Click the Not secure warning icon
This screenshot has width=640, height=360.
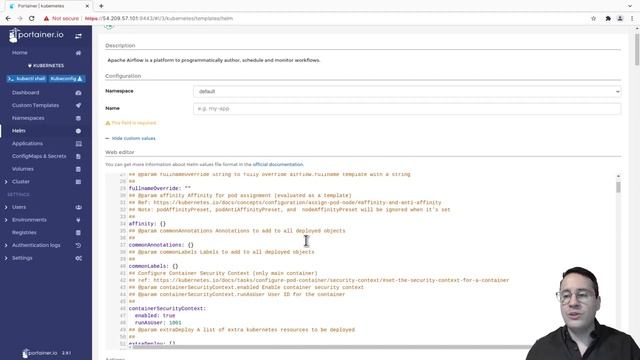coord(46,18)
